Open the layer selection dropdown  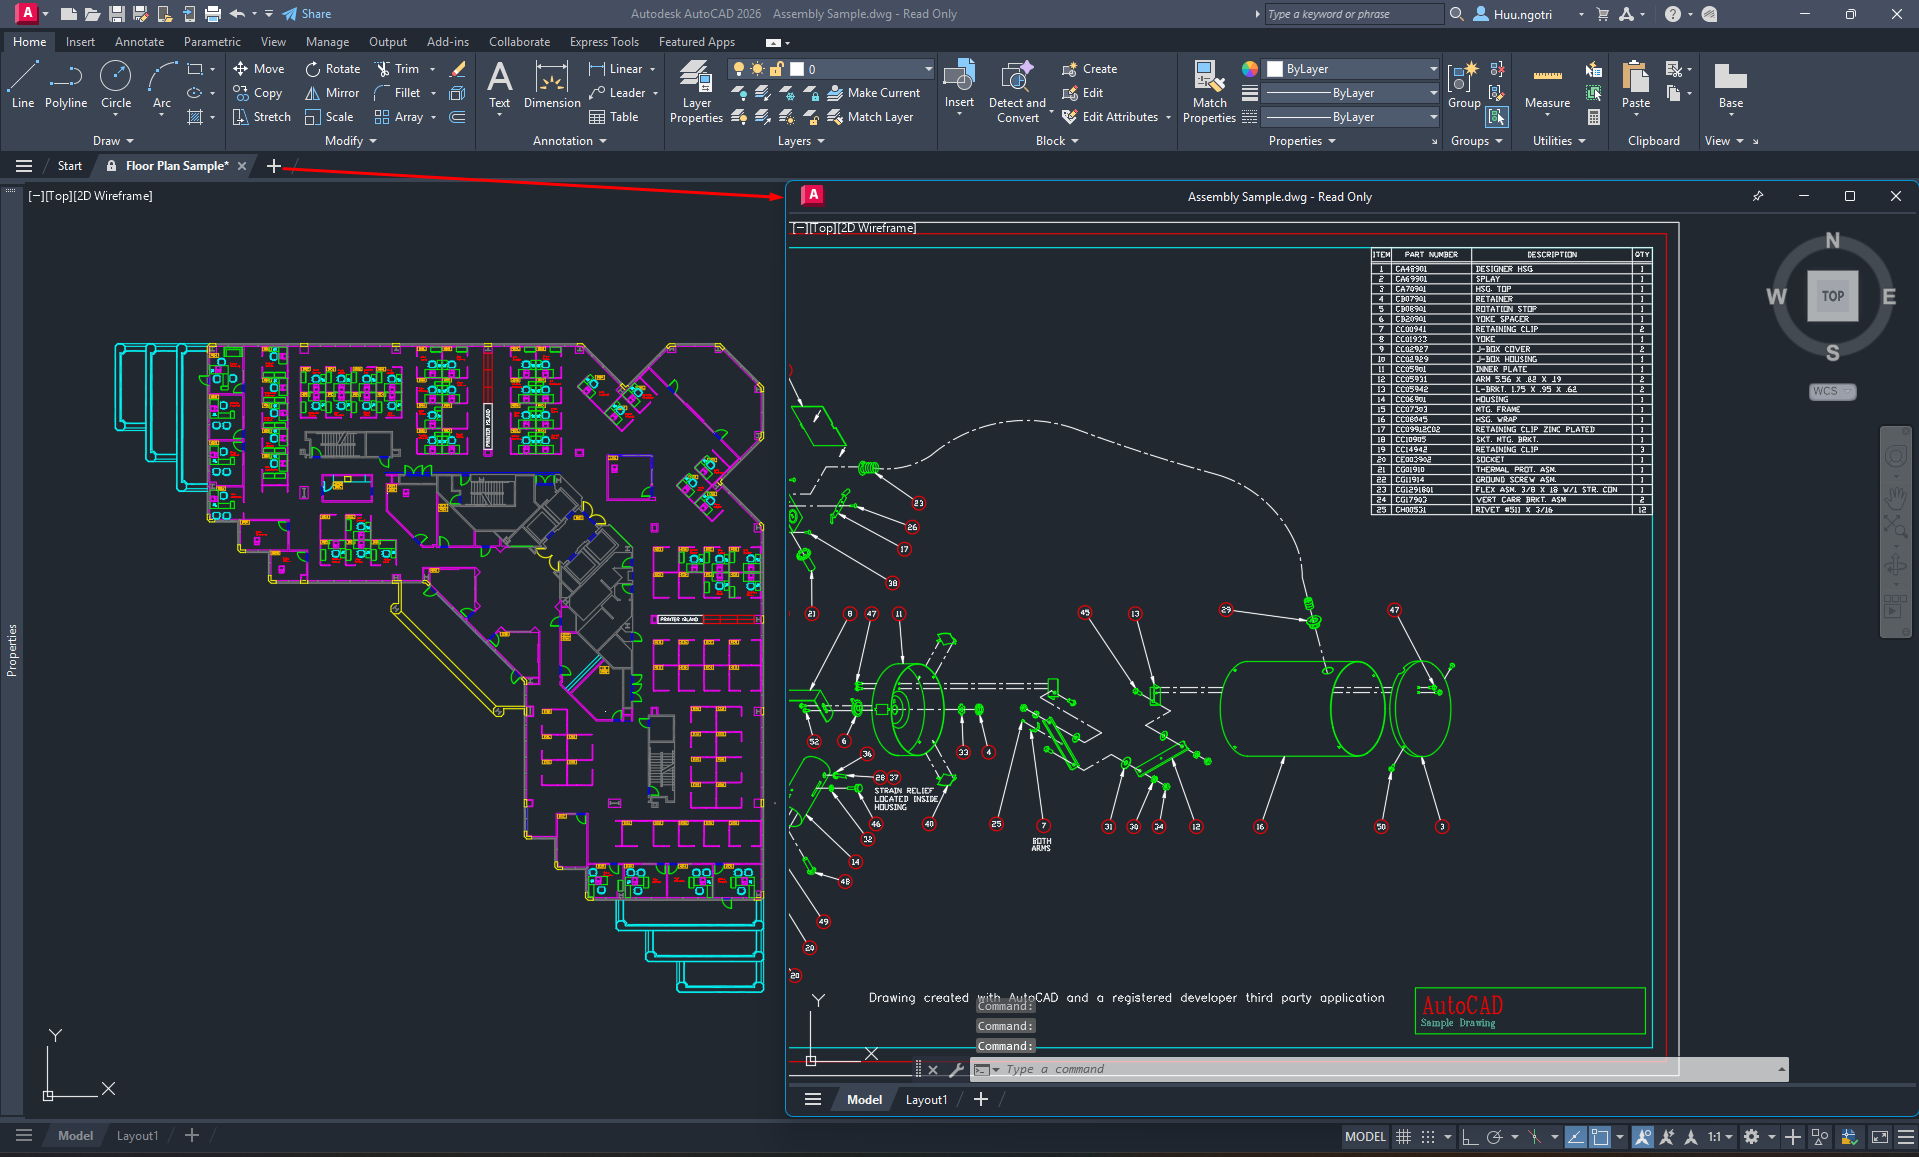tap(928, 69)
